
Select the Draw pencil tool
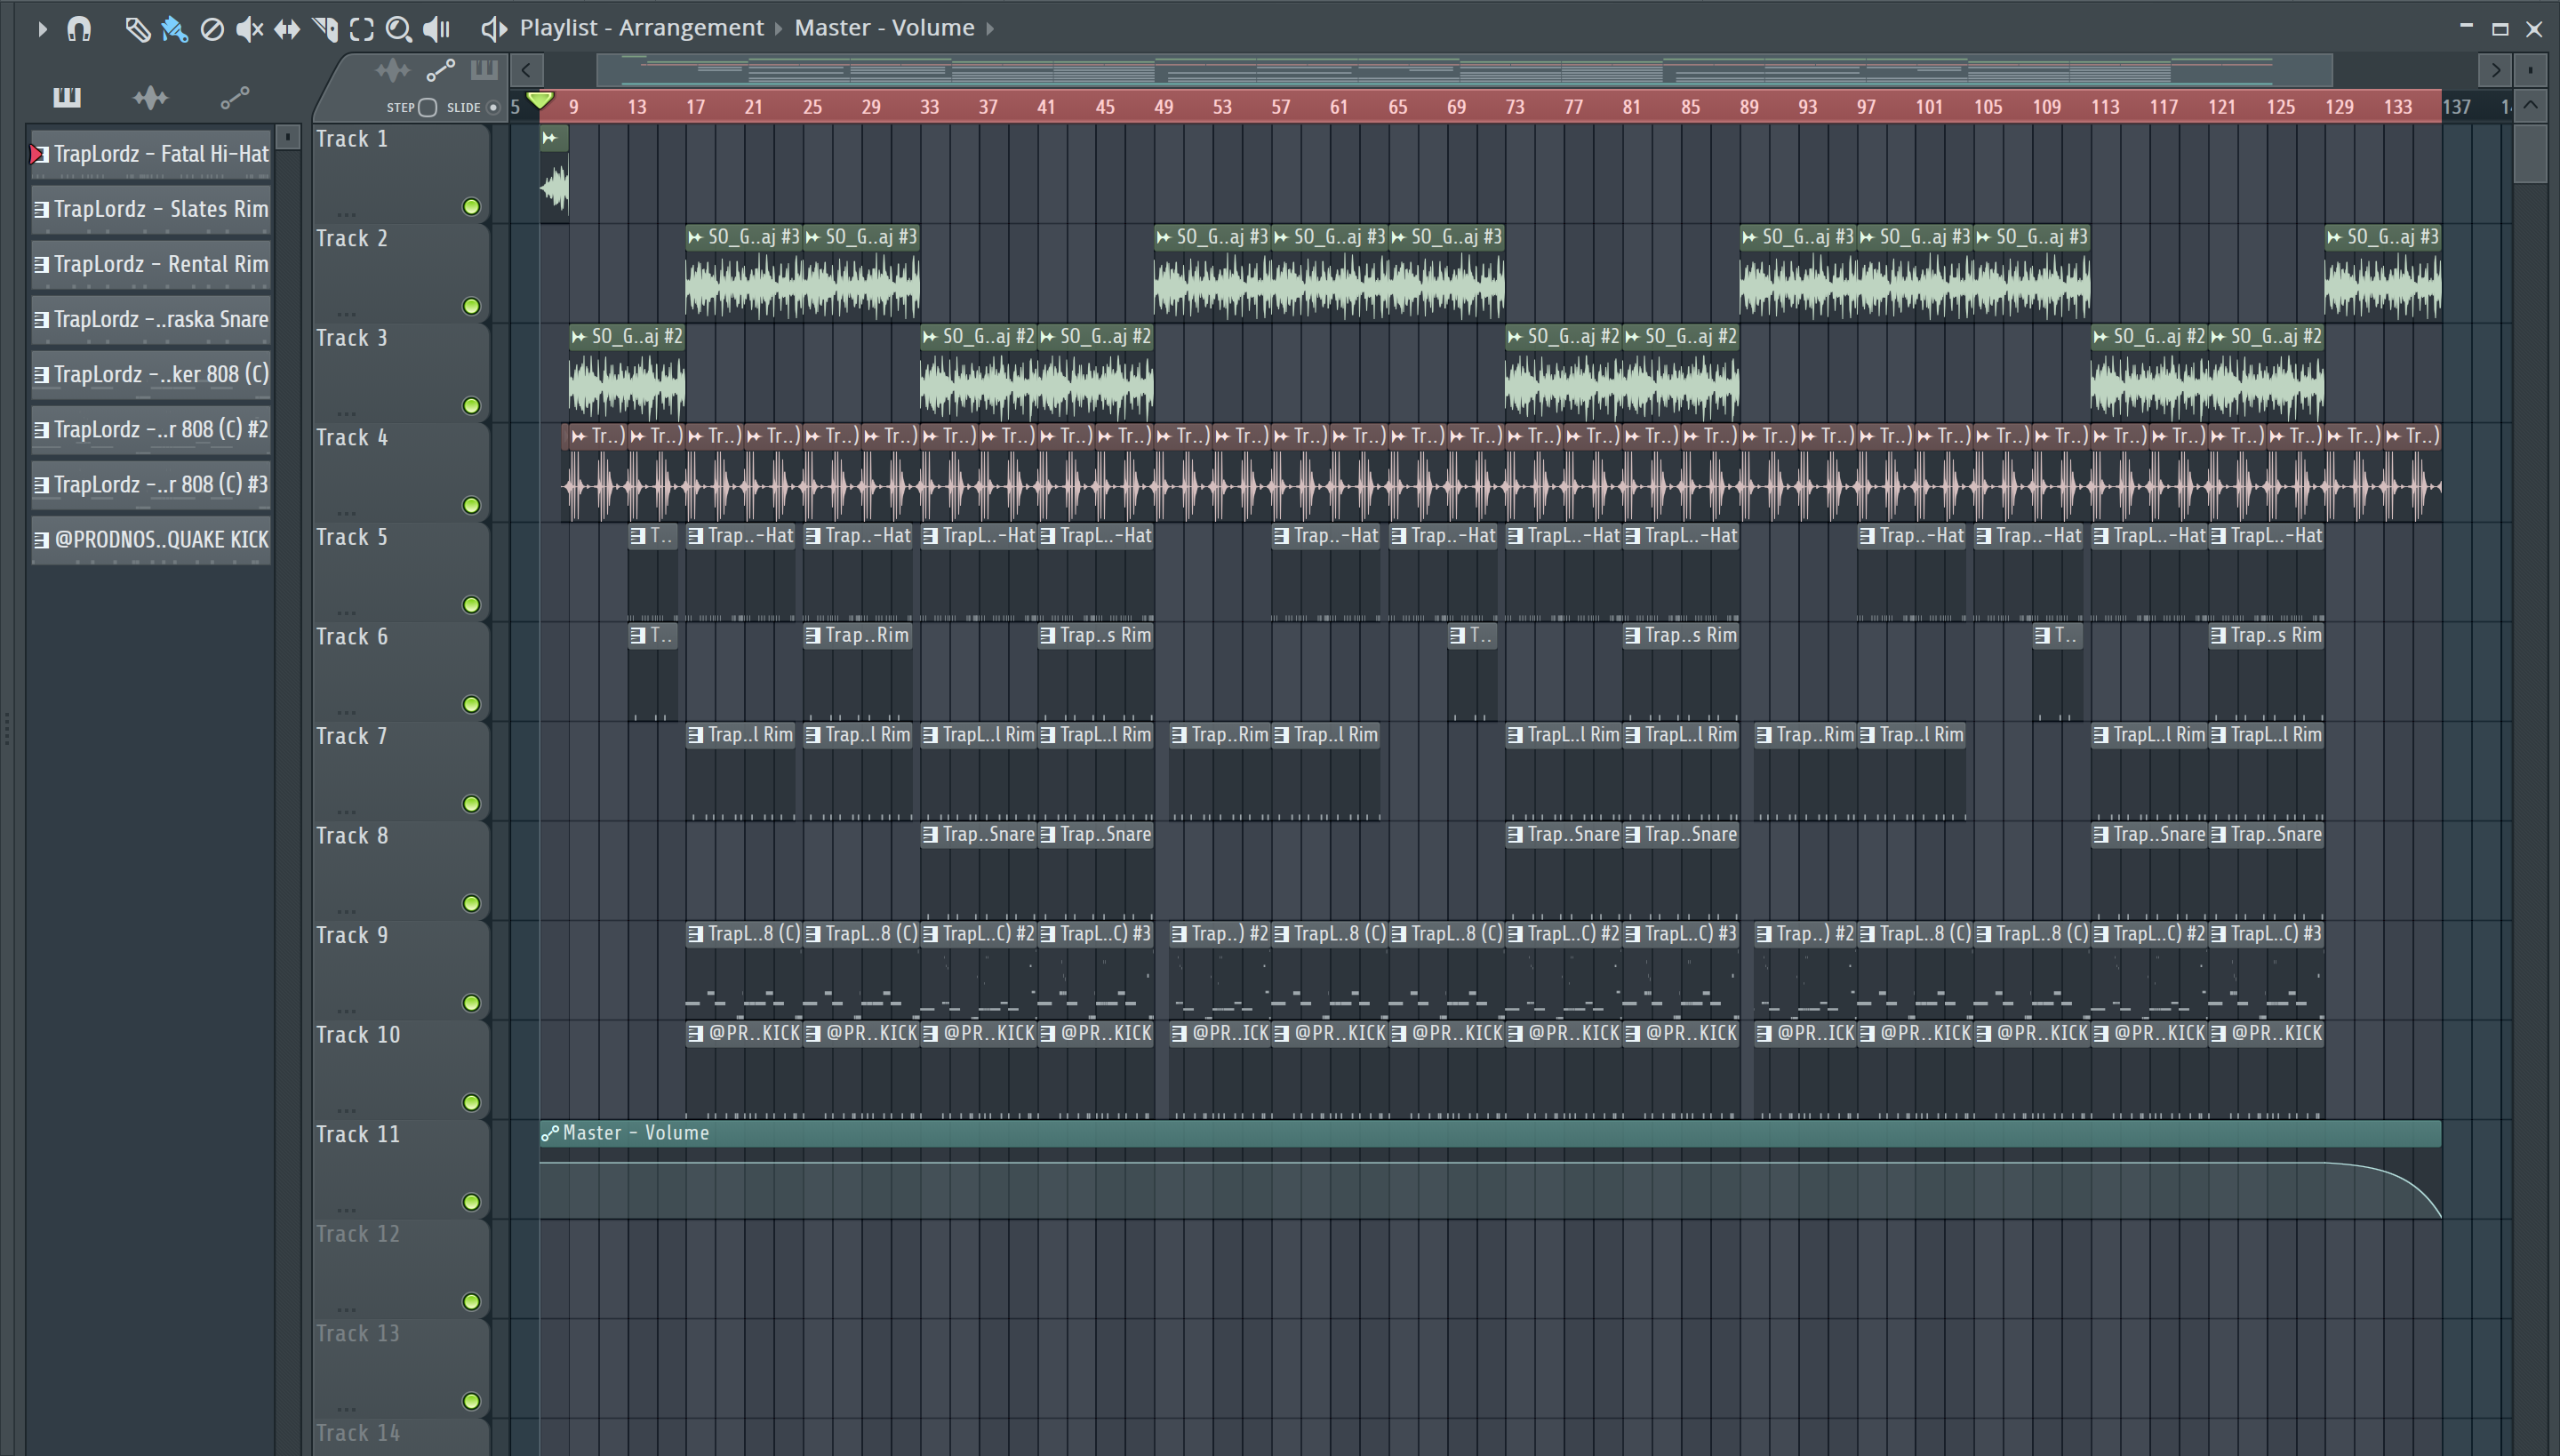(x=137, y=29)
